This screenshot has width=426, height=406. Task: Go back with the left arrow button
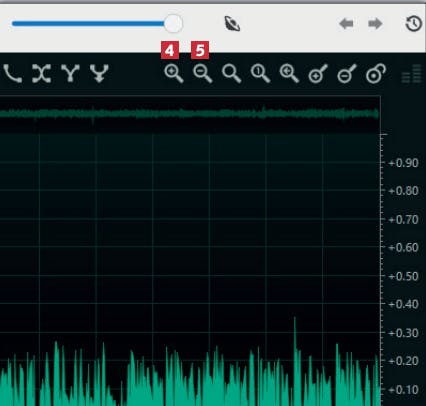coord(346,24)
